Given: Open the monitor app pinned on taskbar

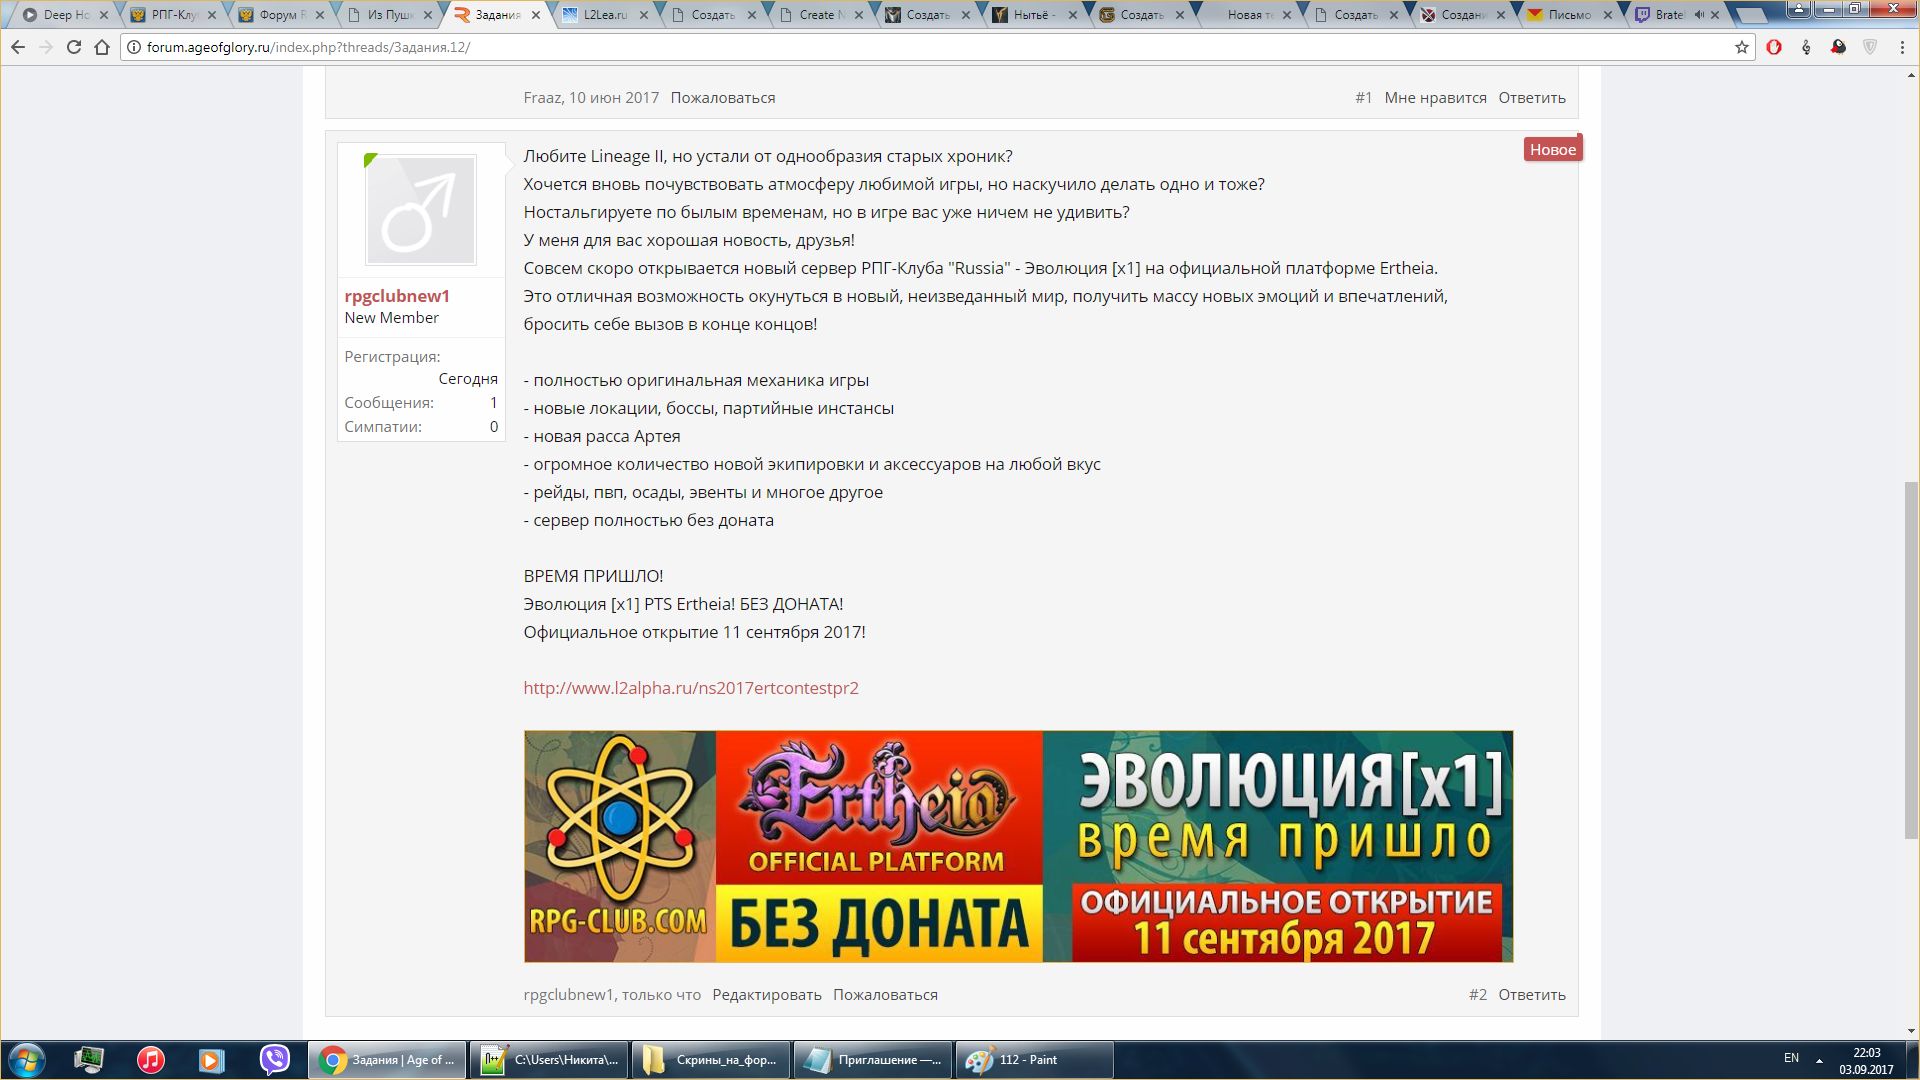Looking at the screenshot, I should click(89, 1060).
